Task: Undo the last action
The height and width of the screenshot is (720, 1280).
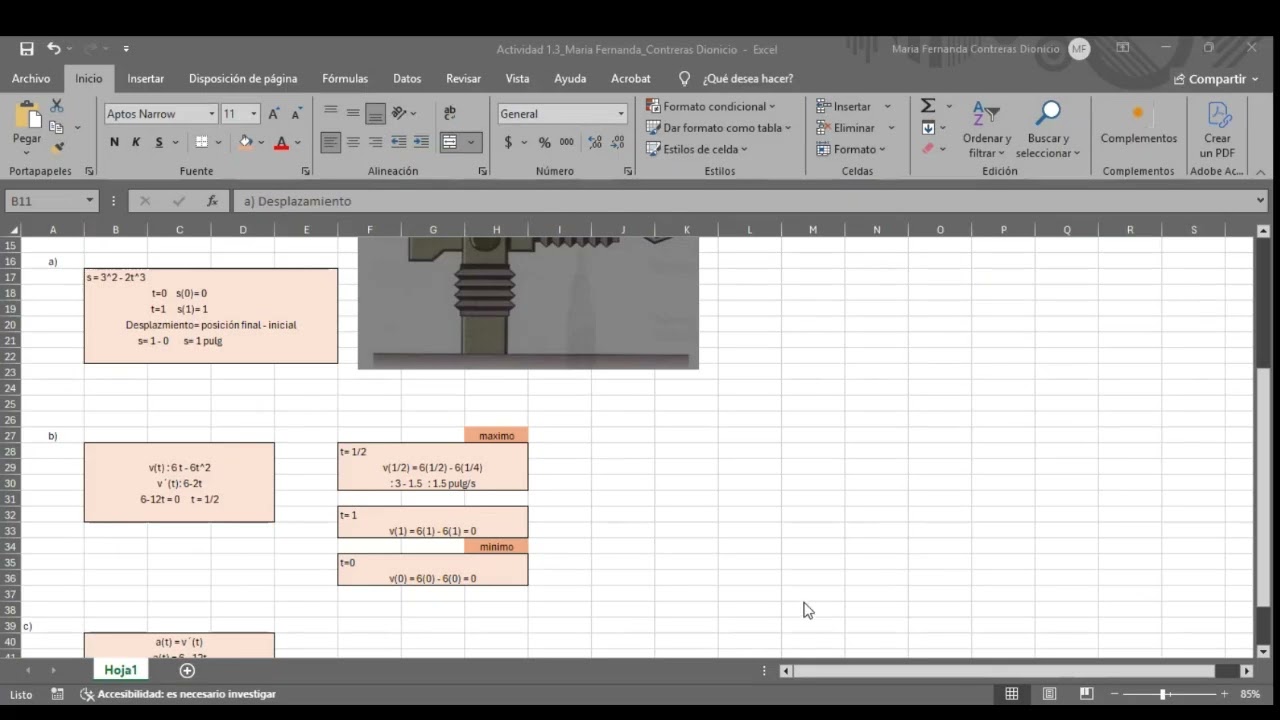Action: click(53, 49)
